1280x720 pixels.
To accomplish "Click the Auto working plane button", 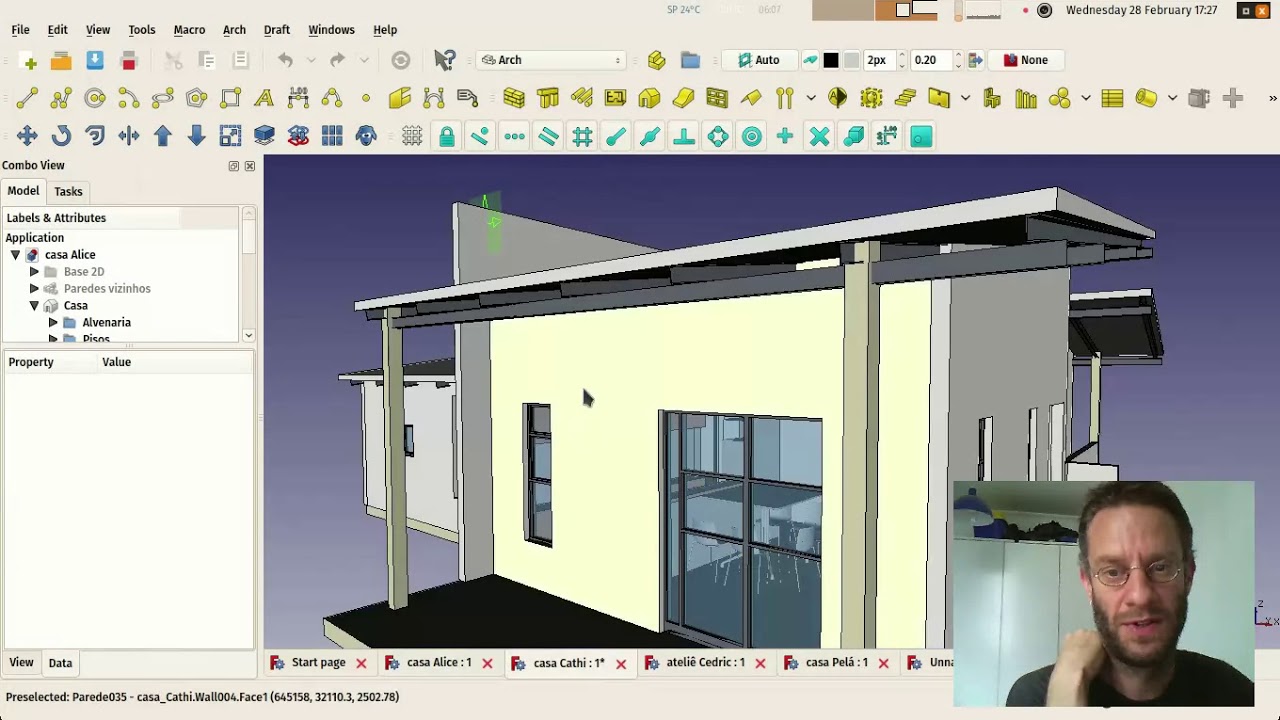I will tap(758, 60).
